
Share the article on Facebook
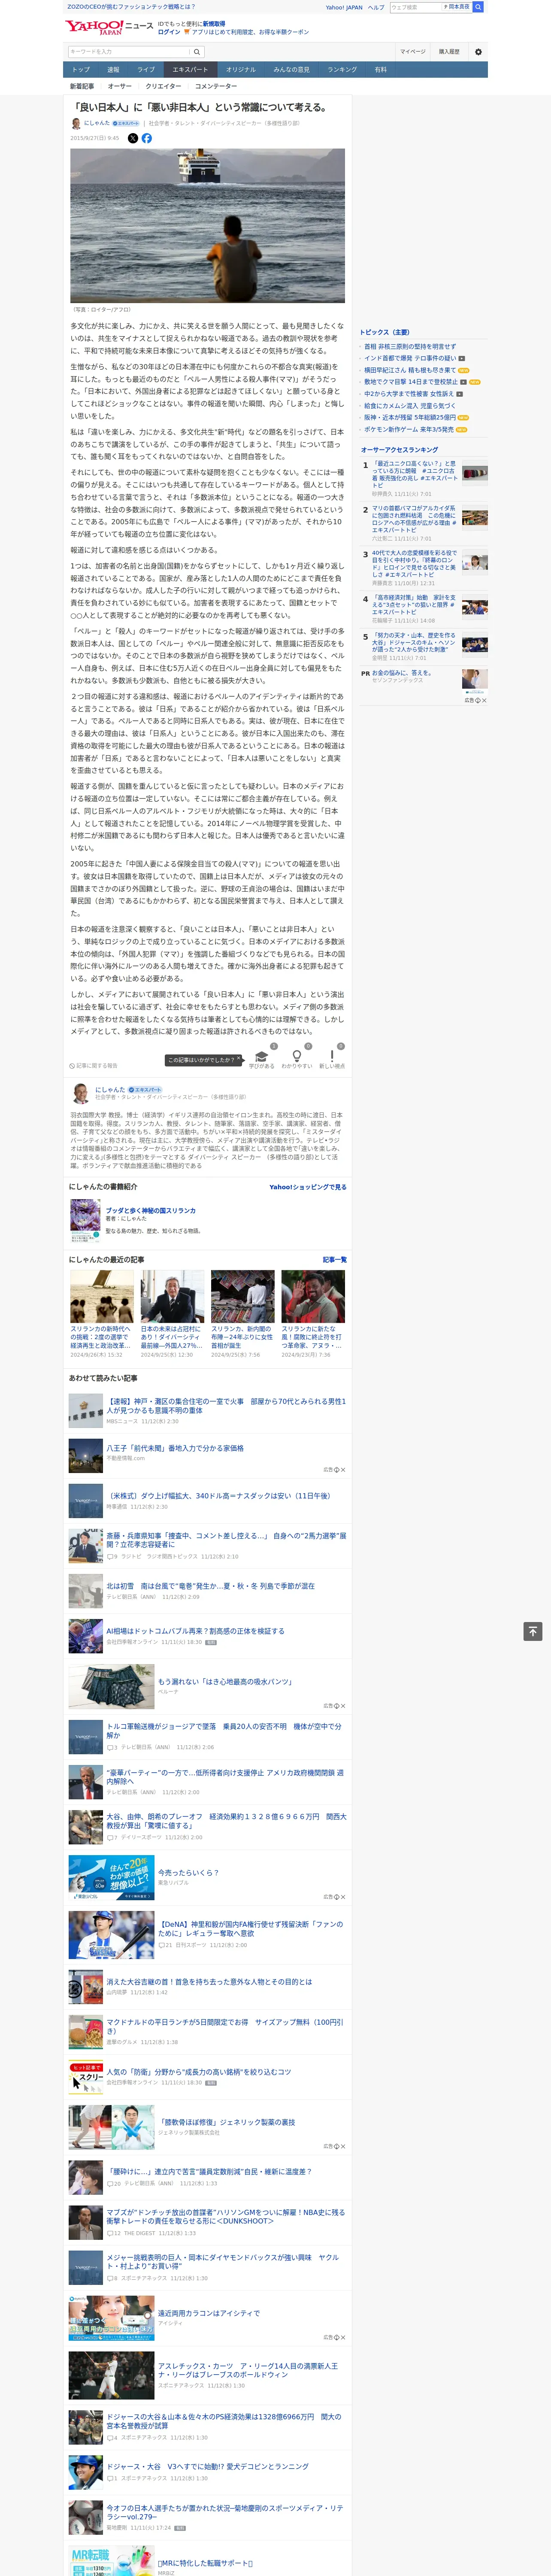point(147,138)
